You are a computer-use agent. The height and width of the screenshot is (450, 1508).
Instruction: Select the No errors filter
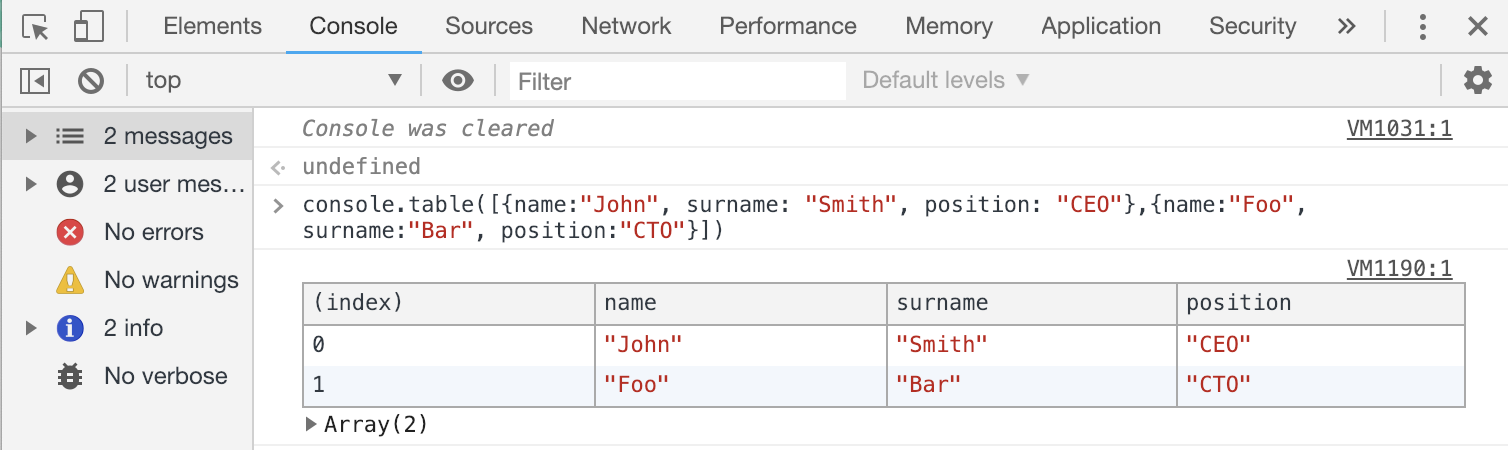(153, 232)
